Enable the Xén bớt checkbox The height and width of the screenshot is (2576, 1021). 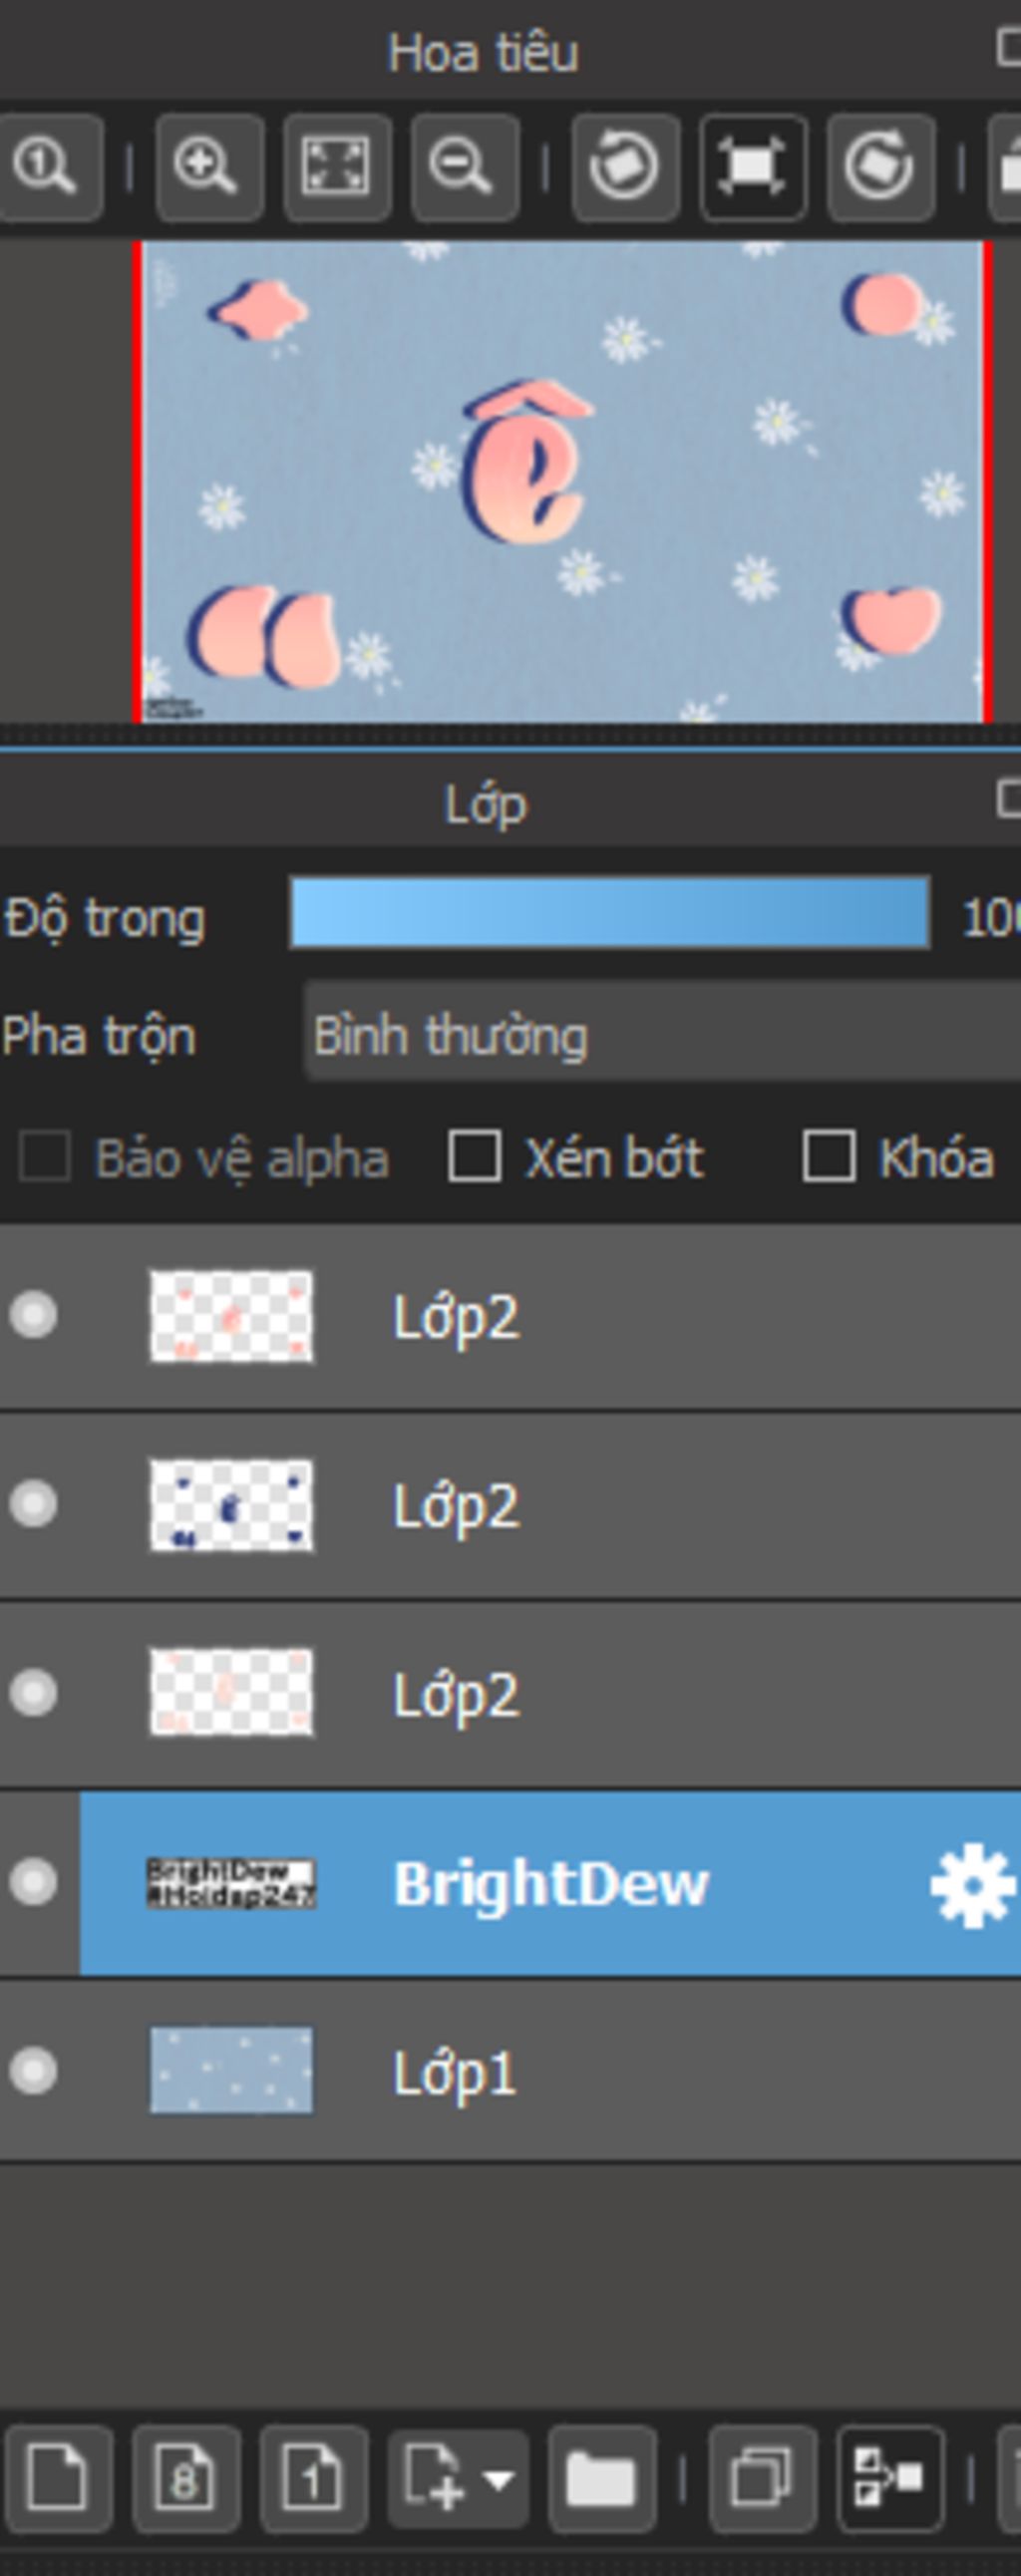(x=474, y=1157)
